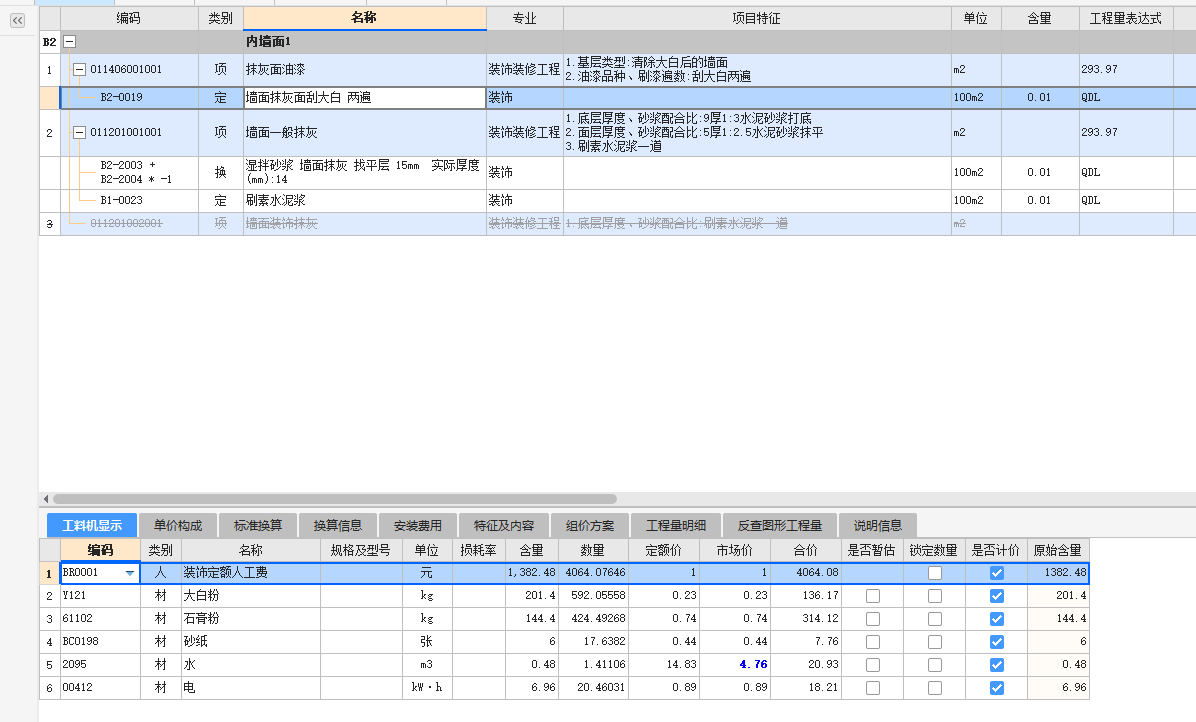Click the 原始含量 column header
1196x722 pixels.
coord(1057,550)
